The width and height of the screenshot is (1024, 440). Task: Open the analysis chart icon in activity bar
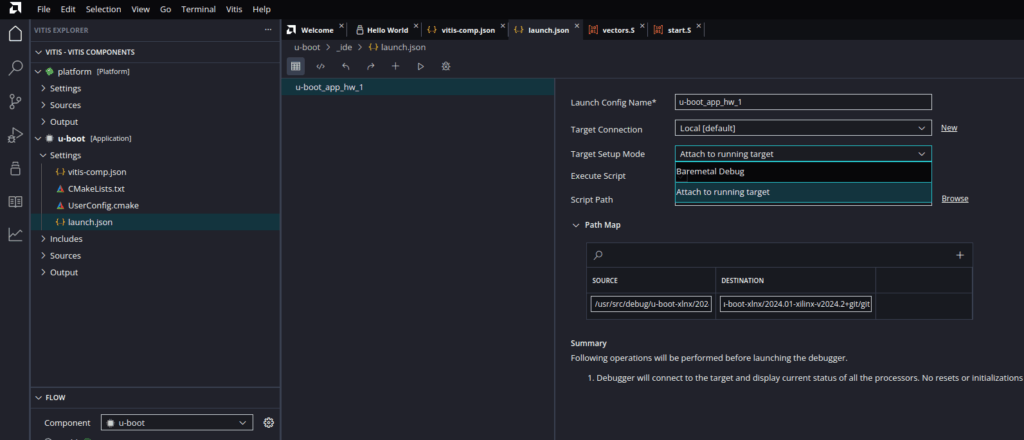click(15, 234)
